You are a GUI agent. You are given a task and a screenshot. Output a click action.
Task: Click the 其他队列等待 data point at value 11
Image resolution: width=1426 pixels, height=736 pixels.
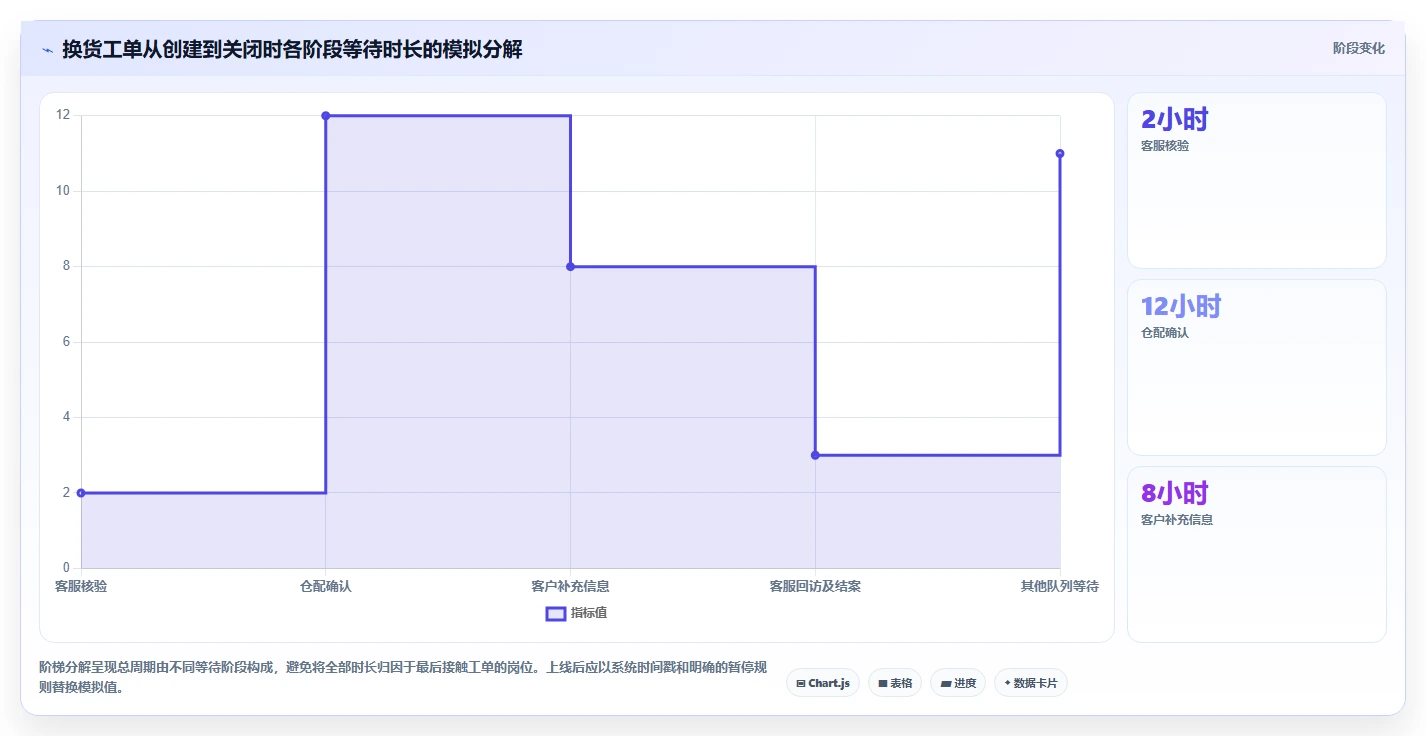(1060, 154)
